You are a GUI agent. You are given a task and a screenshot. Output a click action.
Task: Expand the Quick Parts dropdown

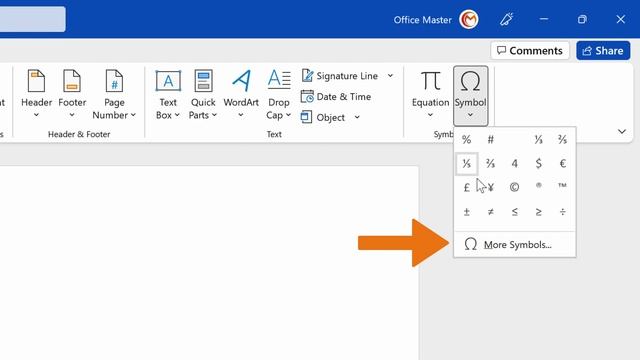point(214,116)
